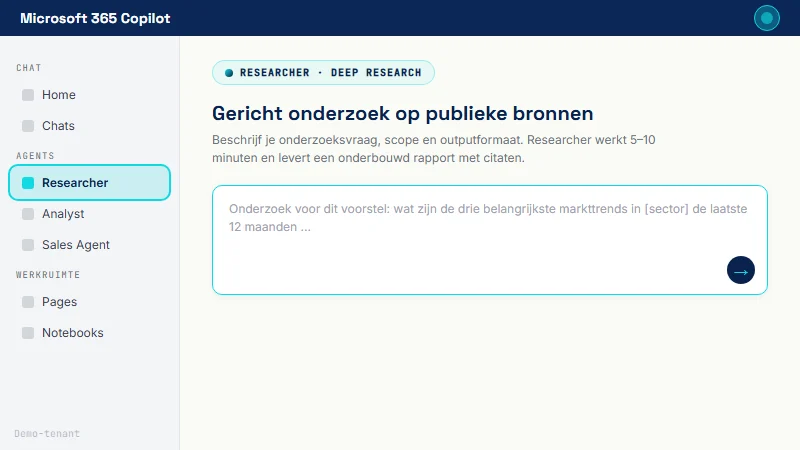The image size is (800, 450).
Task: Open the profile avatar in top bar
Action: [766, 18]
